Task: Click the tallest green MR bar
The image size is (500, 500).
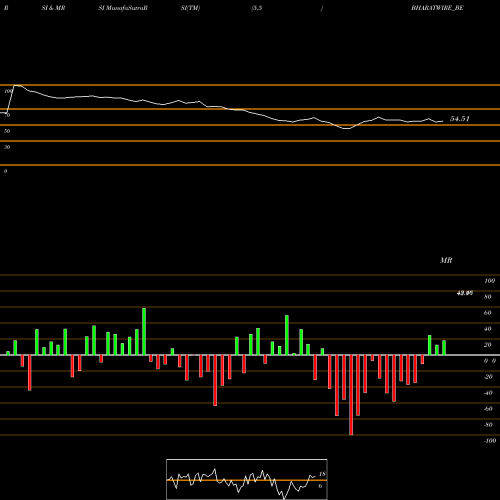Action: 144,331
